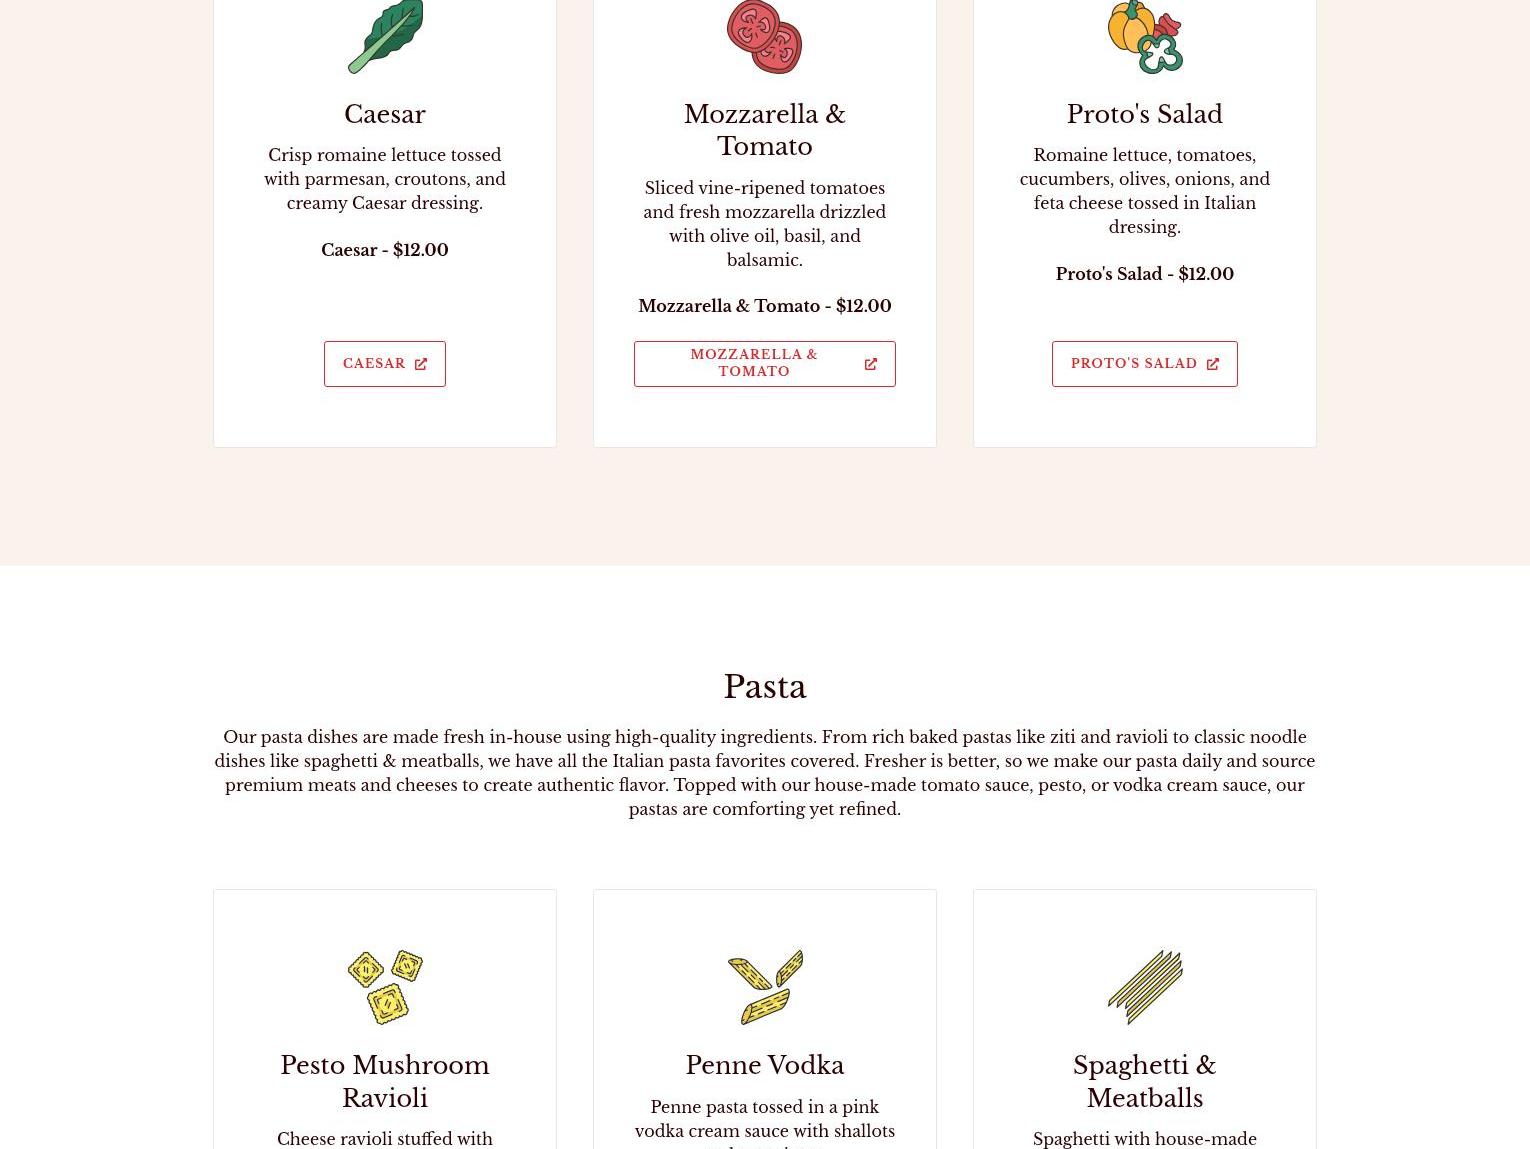
Task: Click the peppers icon above Proto's Salad
Action: click(x=1145, y=36)
